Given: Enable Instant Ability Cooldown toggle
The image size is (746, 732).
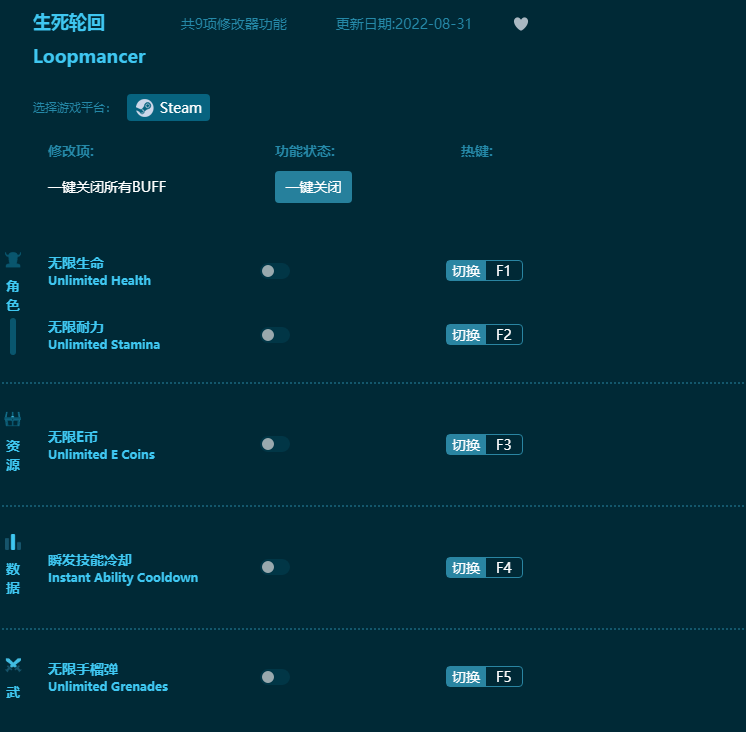Looking at the screenshot, I should pos(275,567).
